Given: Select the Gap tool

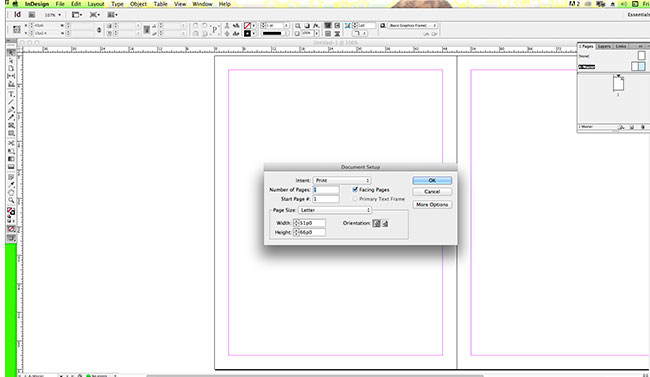Looking at the screenshot, I should click(11, 76).
